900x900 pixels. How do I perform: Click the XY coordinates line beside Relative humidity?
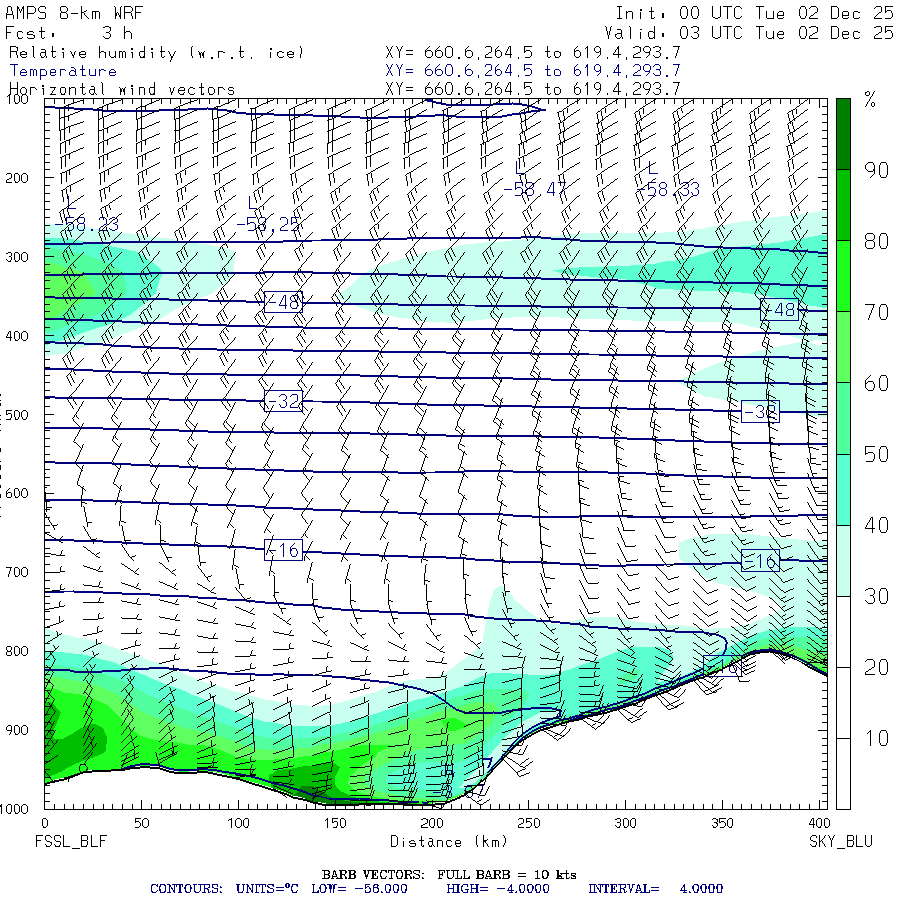coord(533,53)
